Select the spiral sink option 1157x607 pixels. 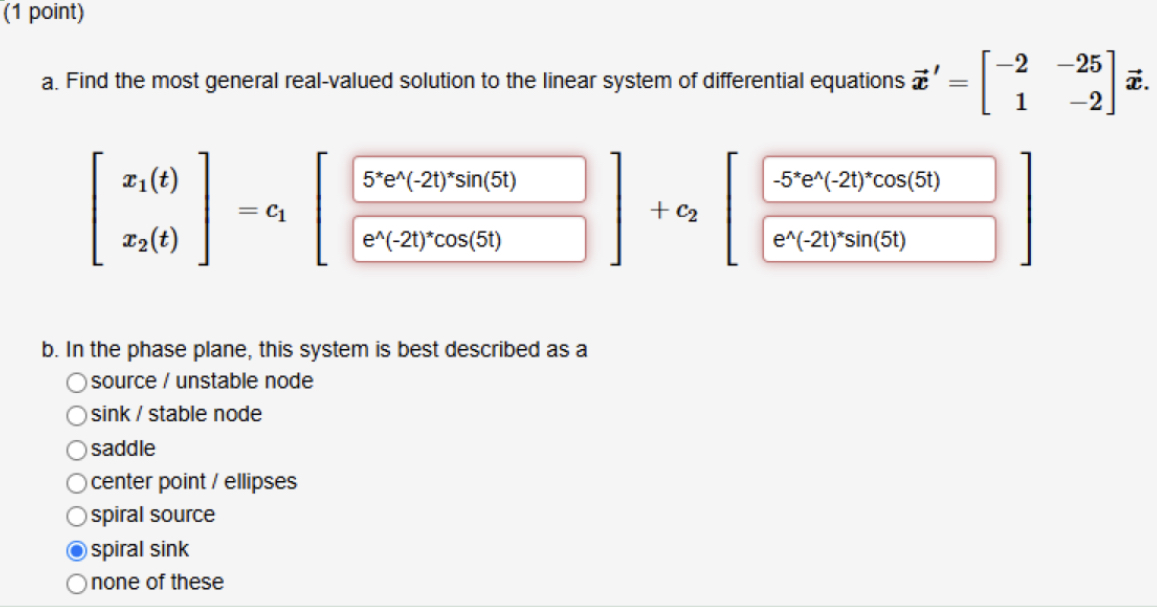point(75,548)
